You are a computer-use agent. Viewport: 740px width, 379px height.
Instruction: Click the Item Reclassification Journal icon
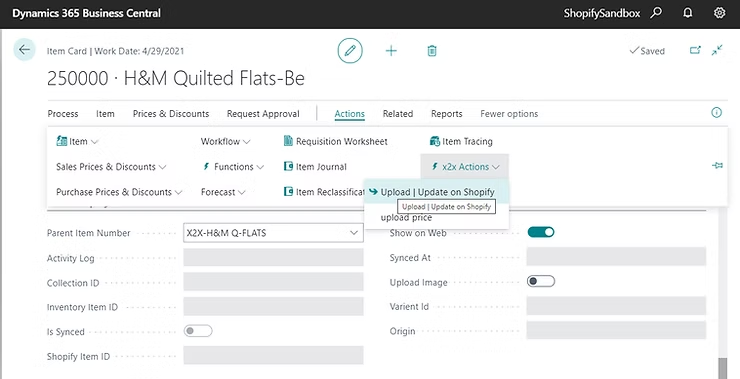click(x=288, y=192)
